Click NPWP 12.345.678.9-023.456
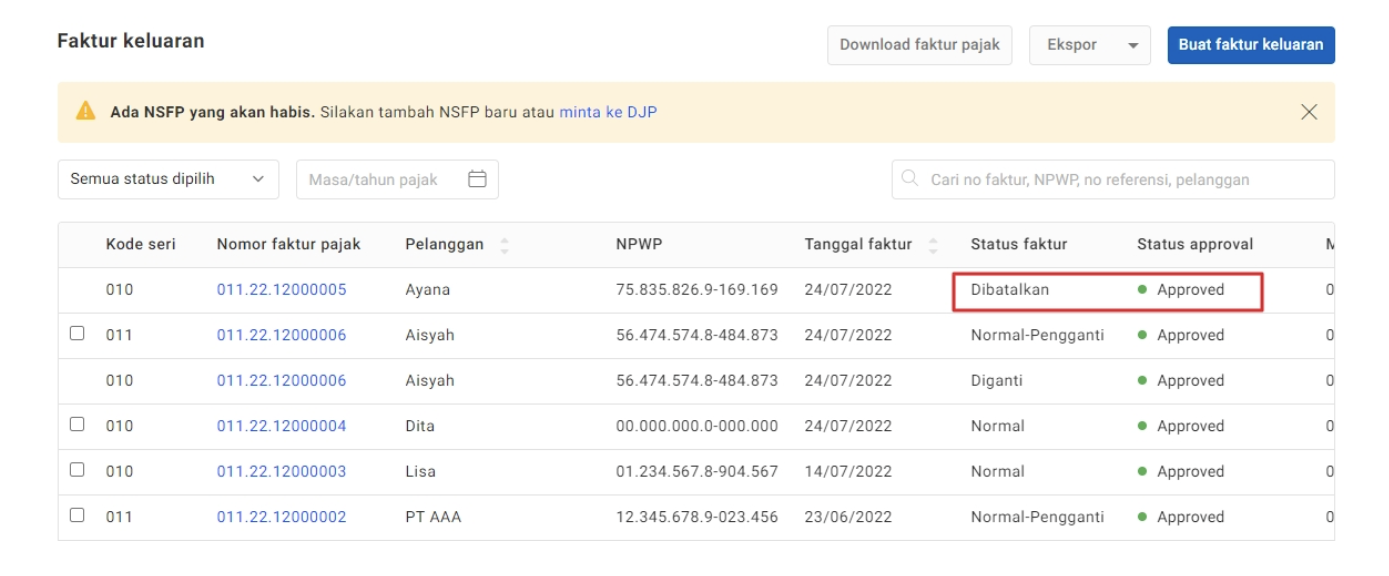The image size is (1389, 576). pyautogui.click(x=697, y=517)
